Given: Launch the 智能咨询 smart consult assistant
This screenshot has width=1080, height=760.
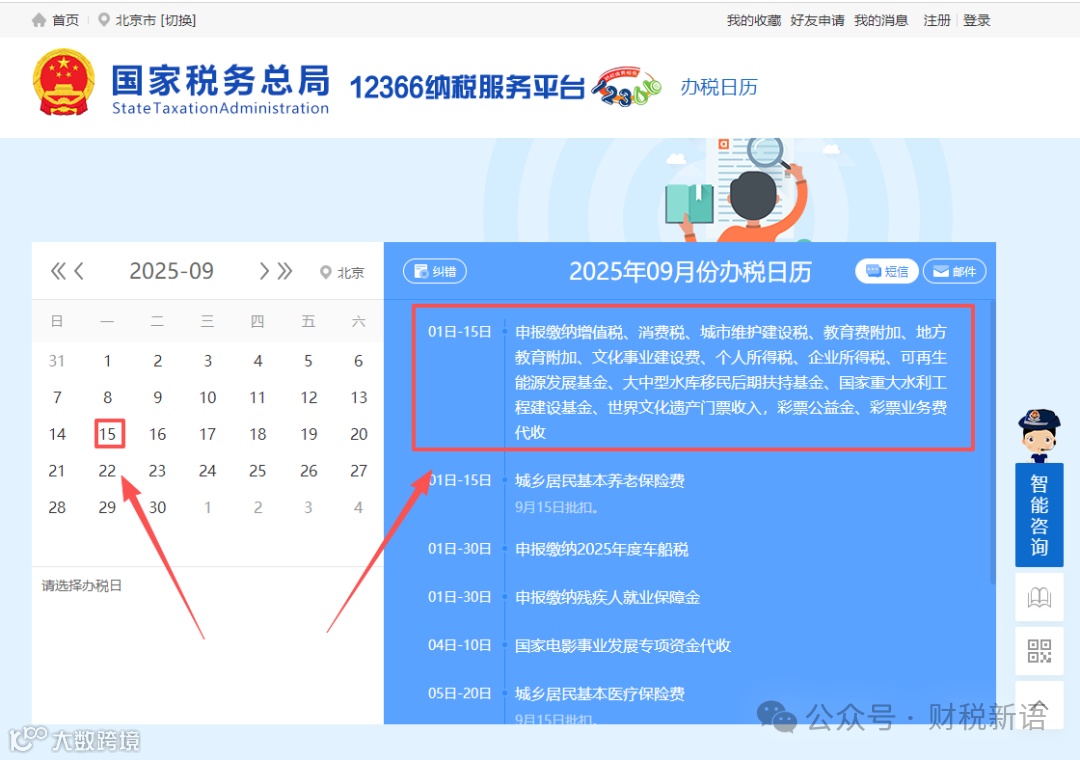Looking at the screenshot, I should click(x=1039, y=514).
